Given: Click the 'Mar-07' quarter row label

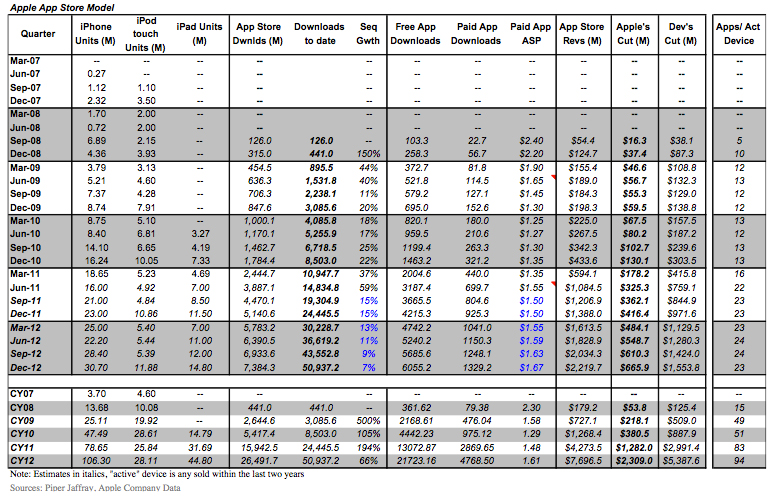Looking at the screenshot, I should pyautogui.click(x=25, y=61).
